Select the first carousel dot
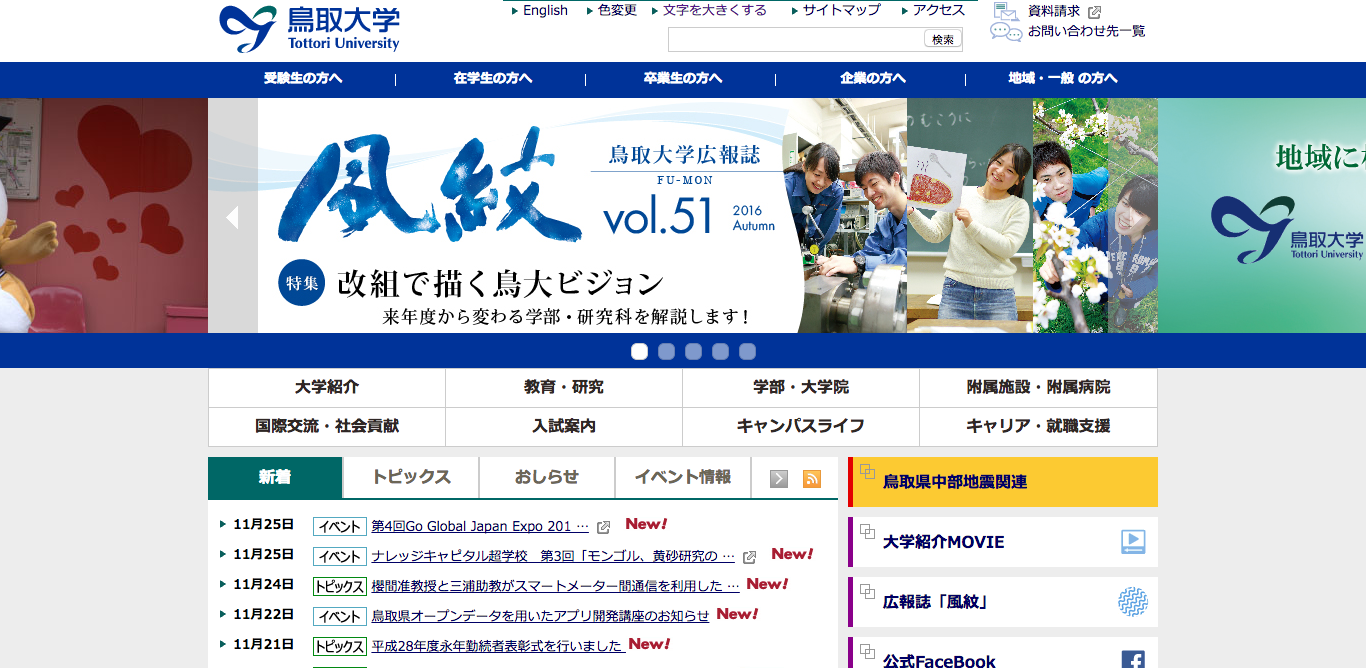The height and width of the screenshot is (668, 1366). pyautogui.click(x=640, y=351)
